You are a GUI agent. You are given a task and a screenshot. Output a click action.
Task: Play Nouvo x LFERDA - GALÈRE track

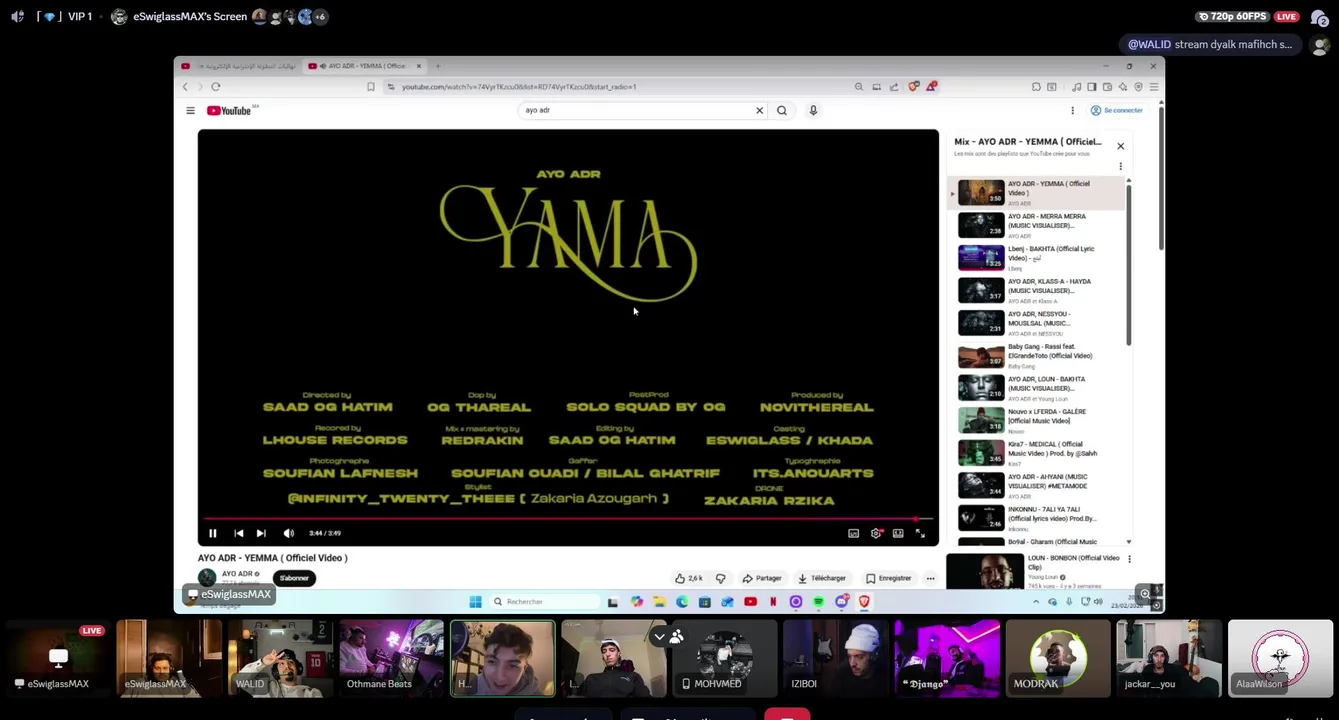click(x=1036, y=421)
